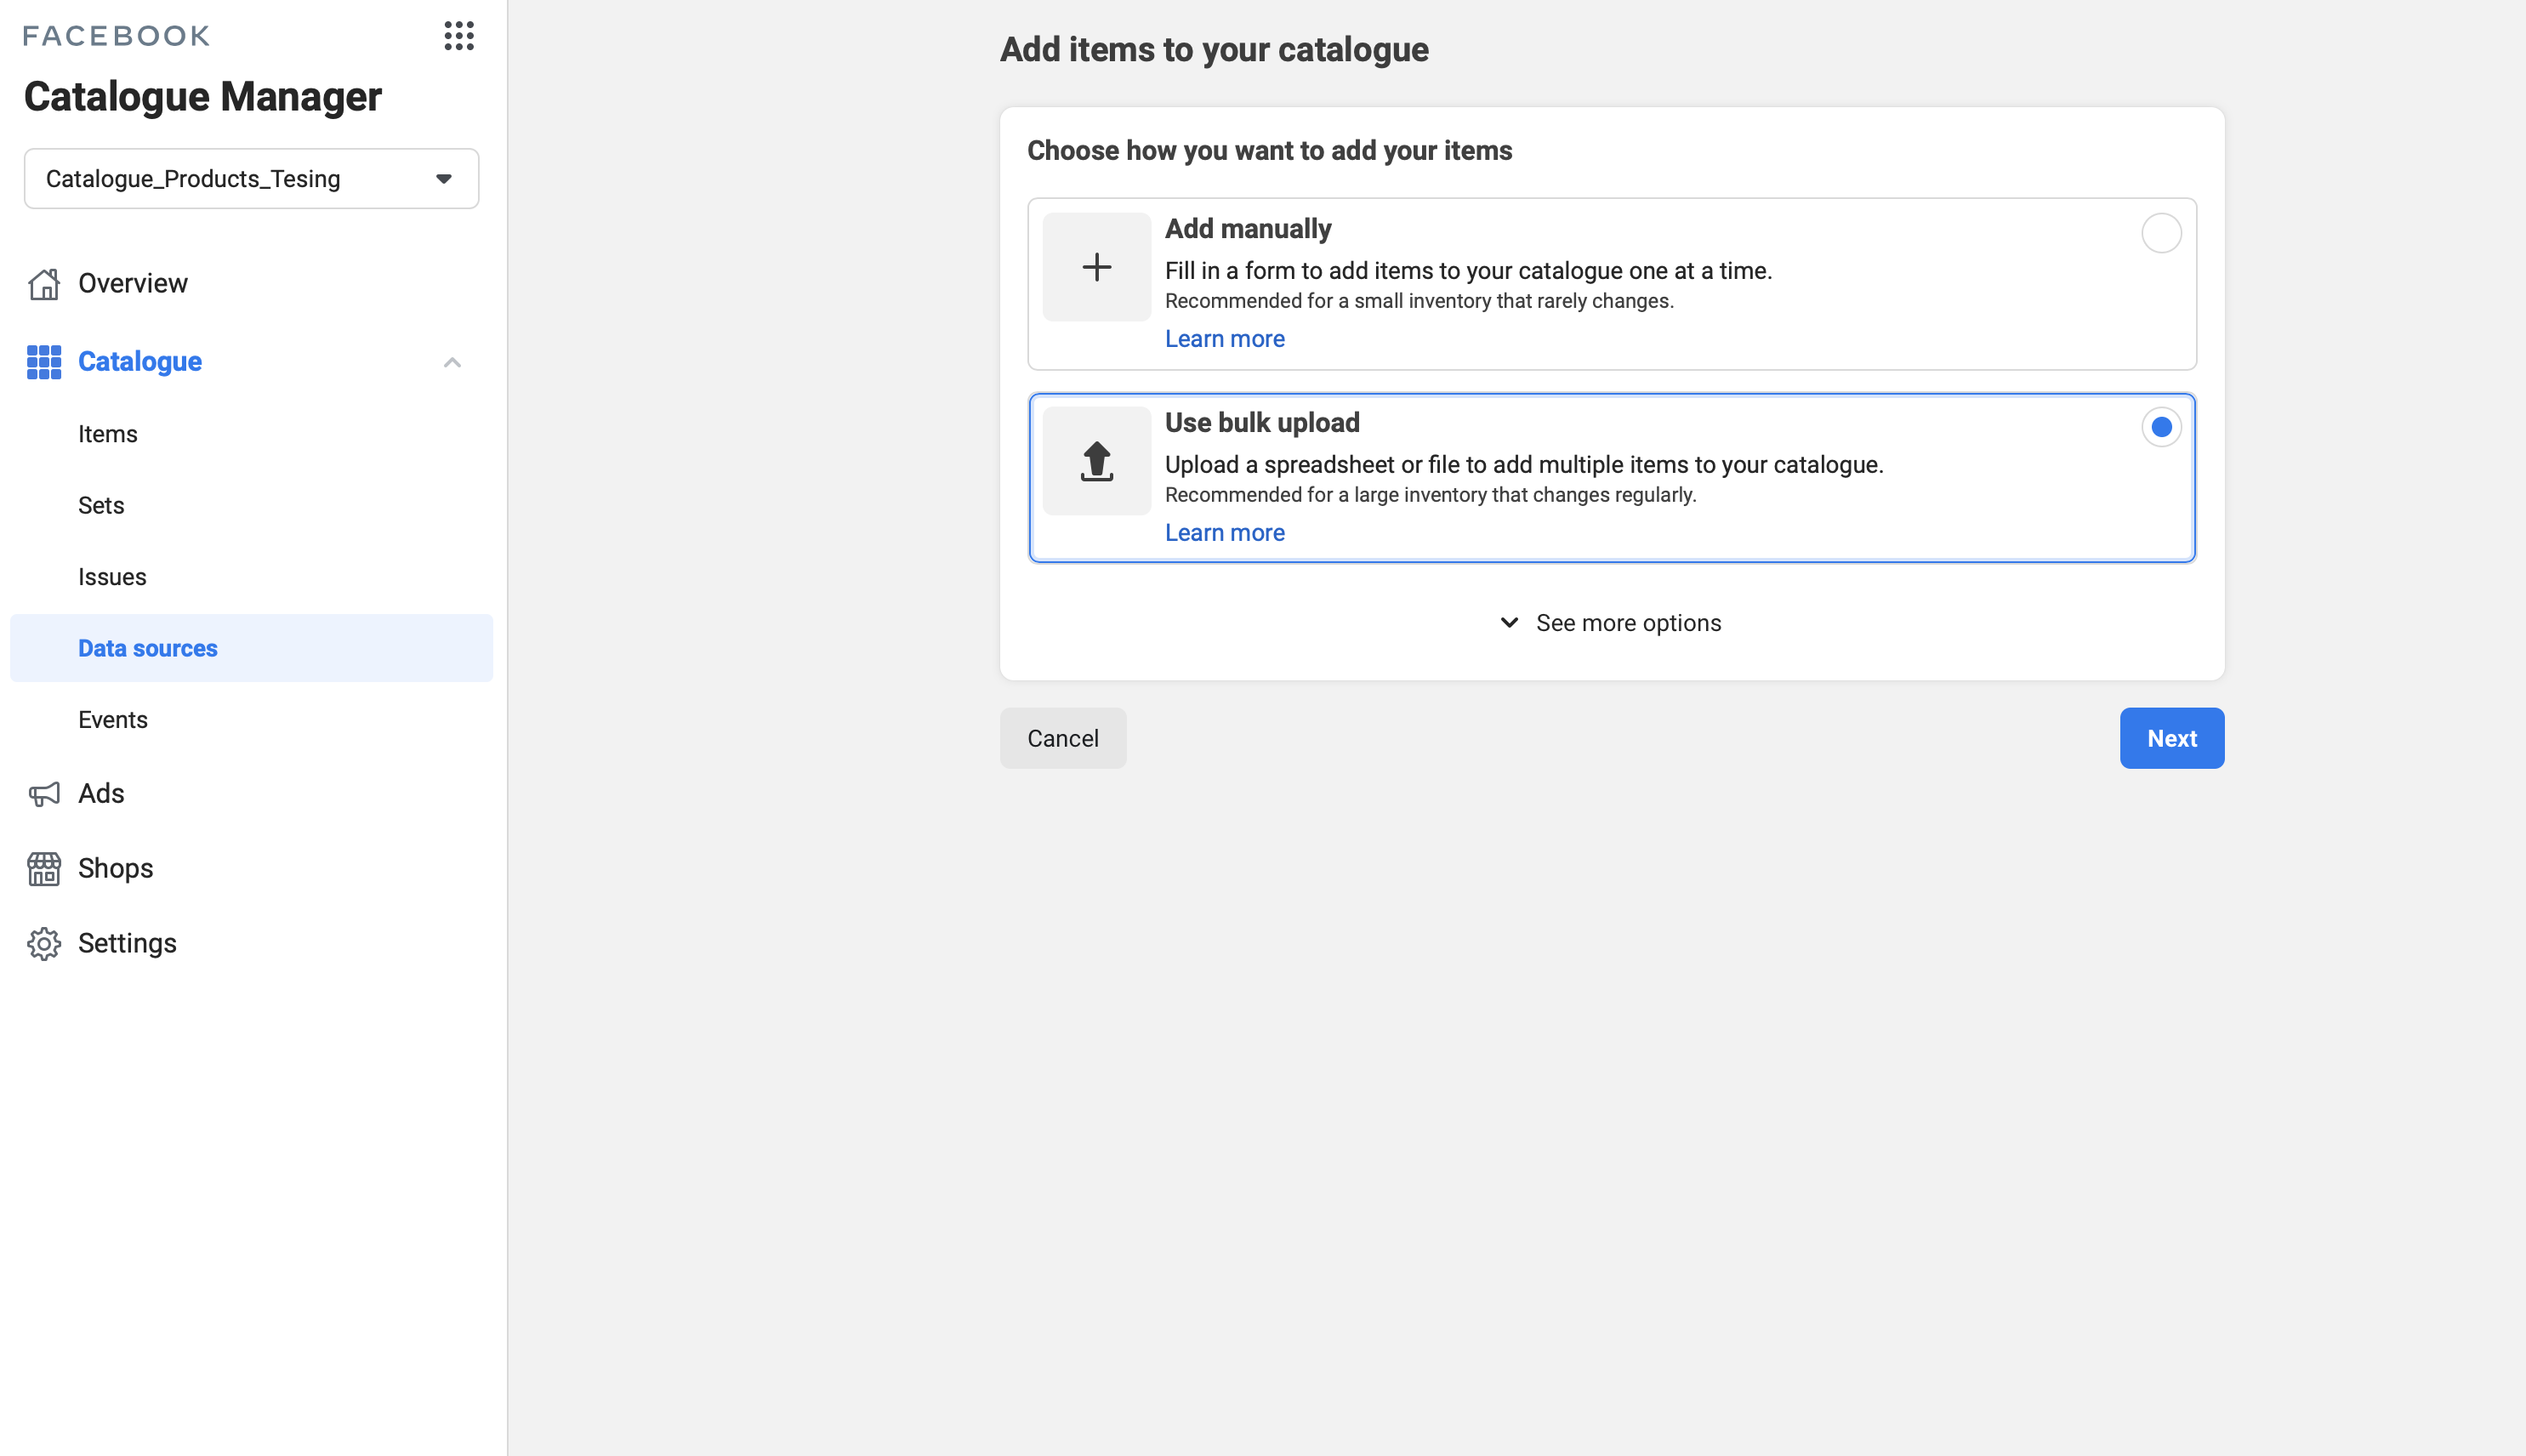This screenshot has width=2526, height=1456.
Task: Click the bulk upload arrow icon
Action: [x=1096, y=460]
